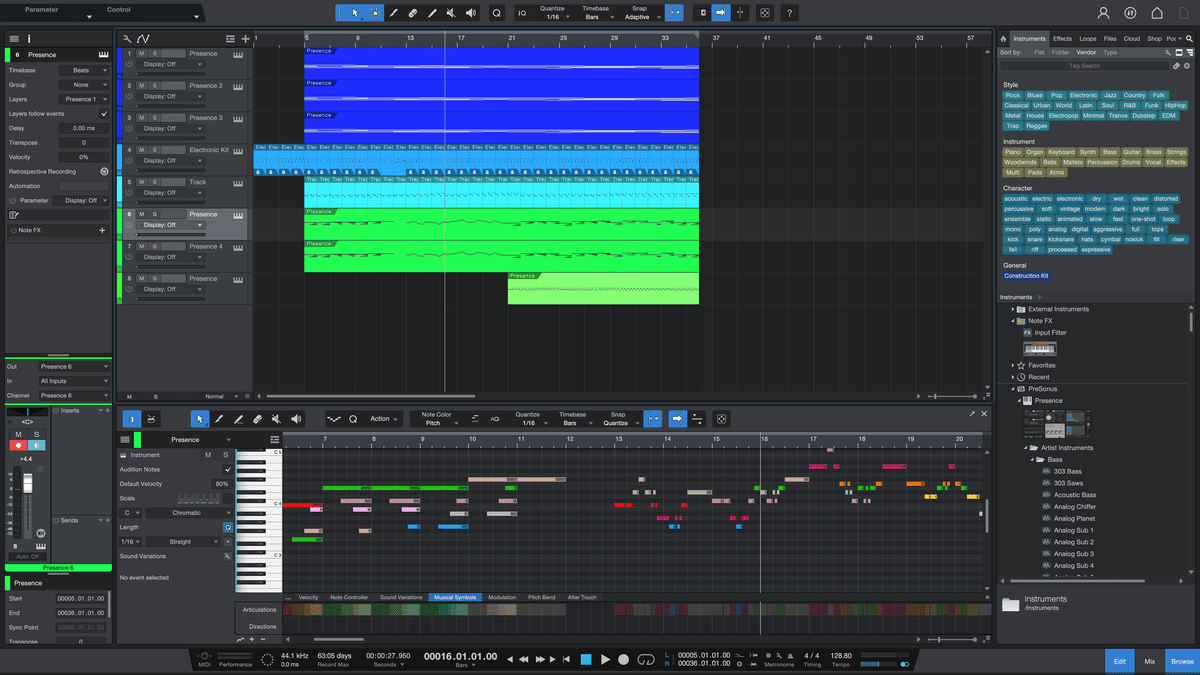Switch to the Velocity lane tab
1200x675 pixels.
click(308, 597)
